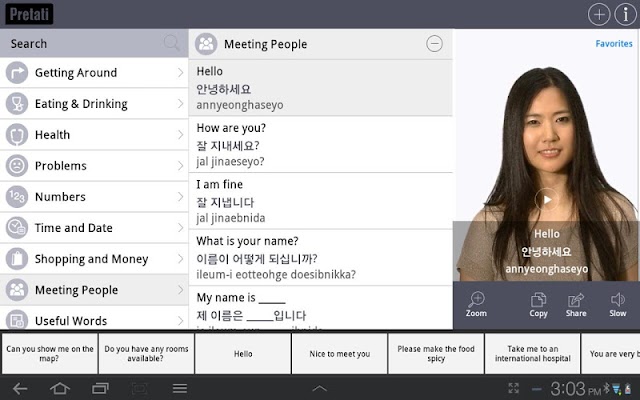Tap the Problems sad-face icon

pos(17,166)
